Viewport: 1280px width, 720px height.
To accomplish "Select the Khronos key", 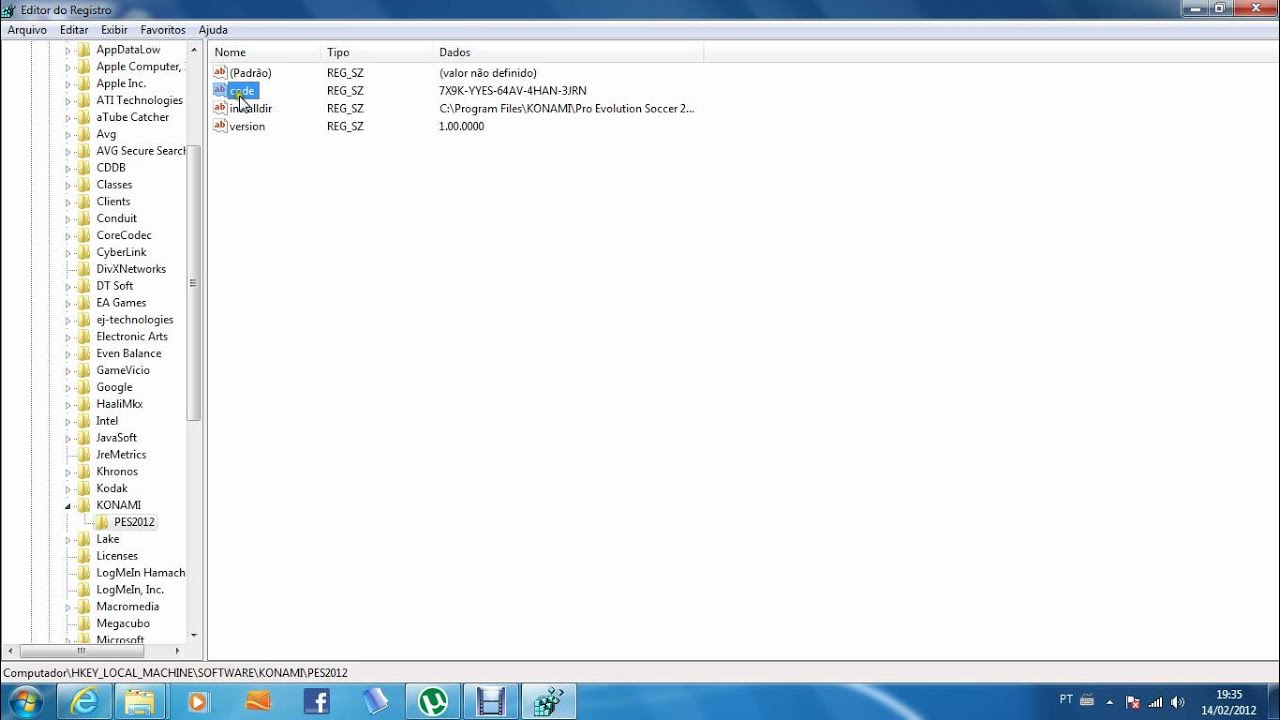I will click(x=117, y=472).
